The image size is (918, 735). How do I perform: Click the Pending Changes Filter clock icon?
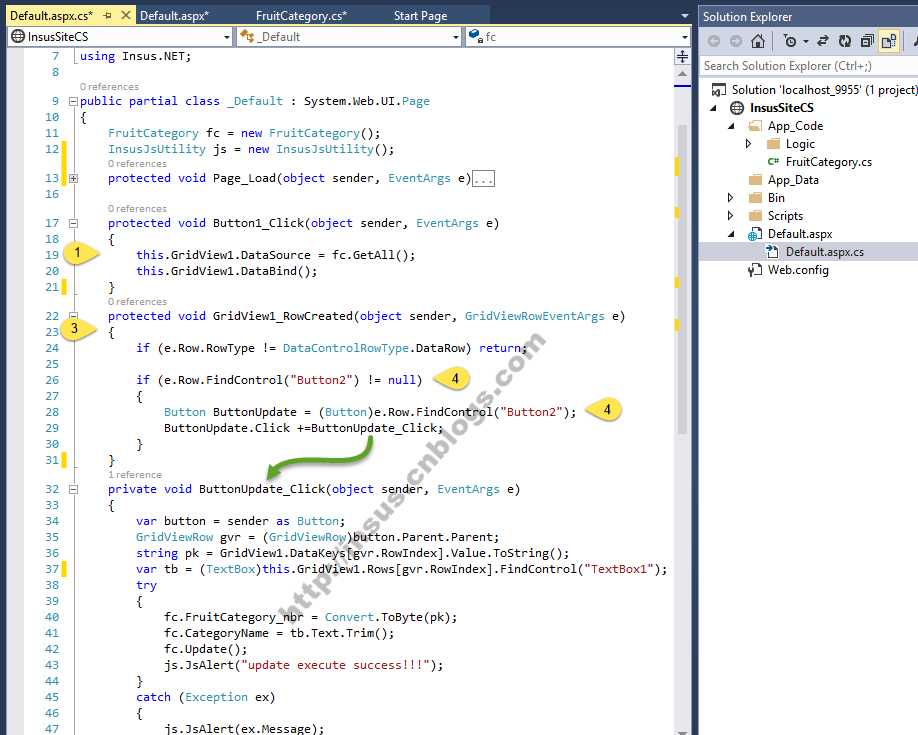[789, 41]
